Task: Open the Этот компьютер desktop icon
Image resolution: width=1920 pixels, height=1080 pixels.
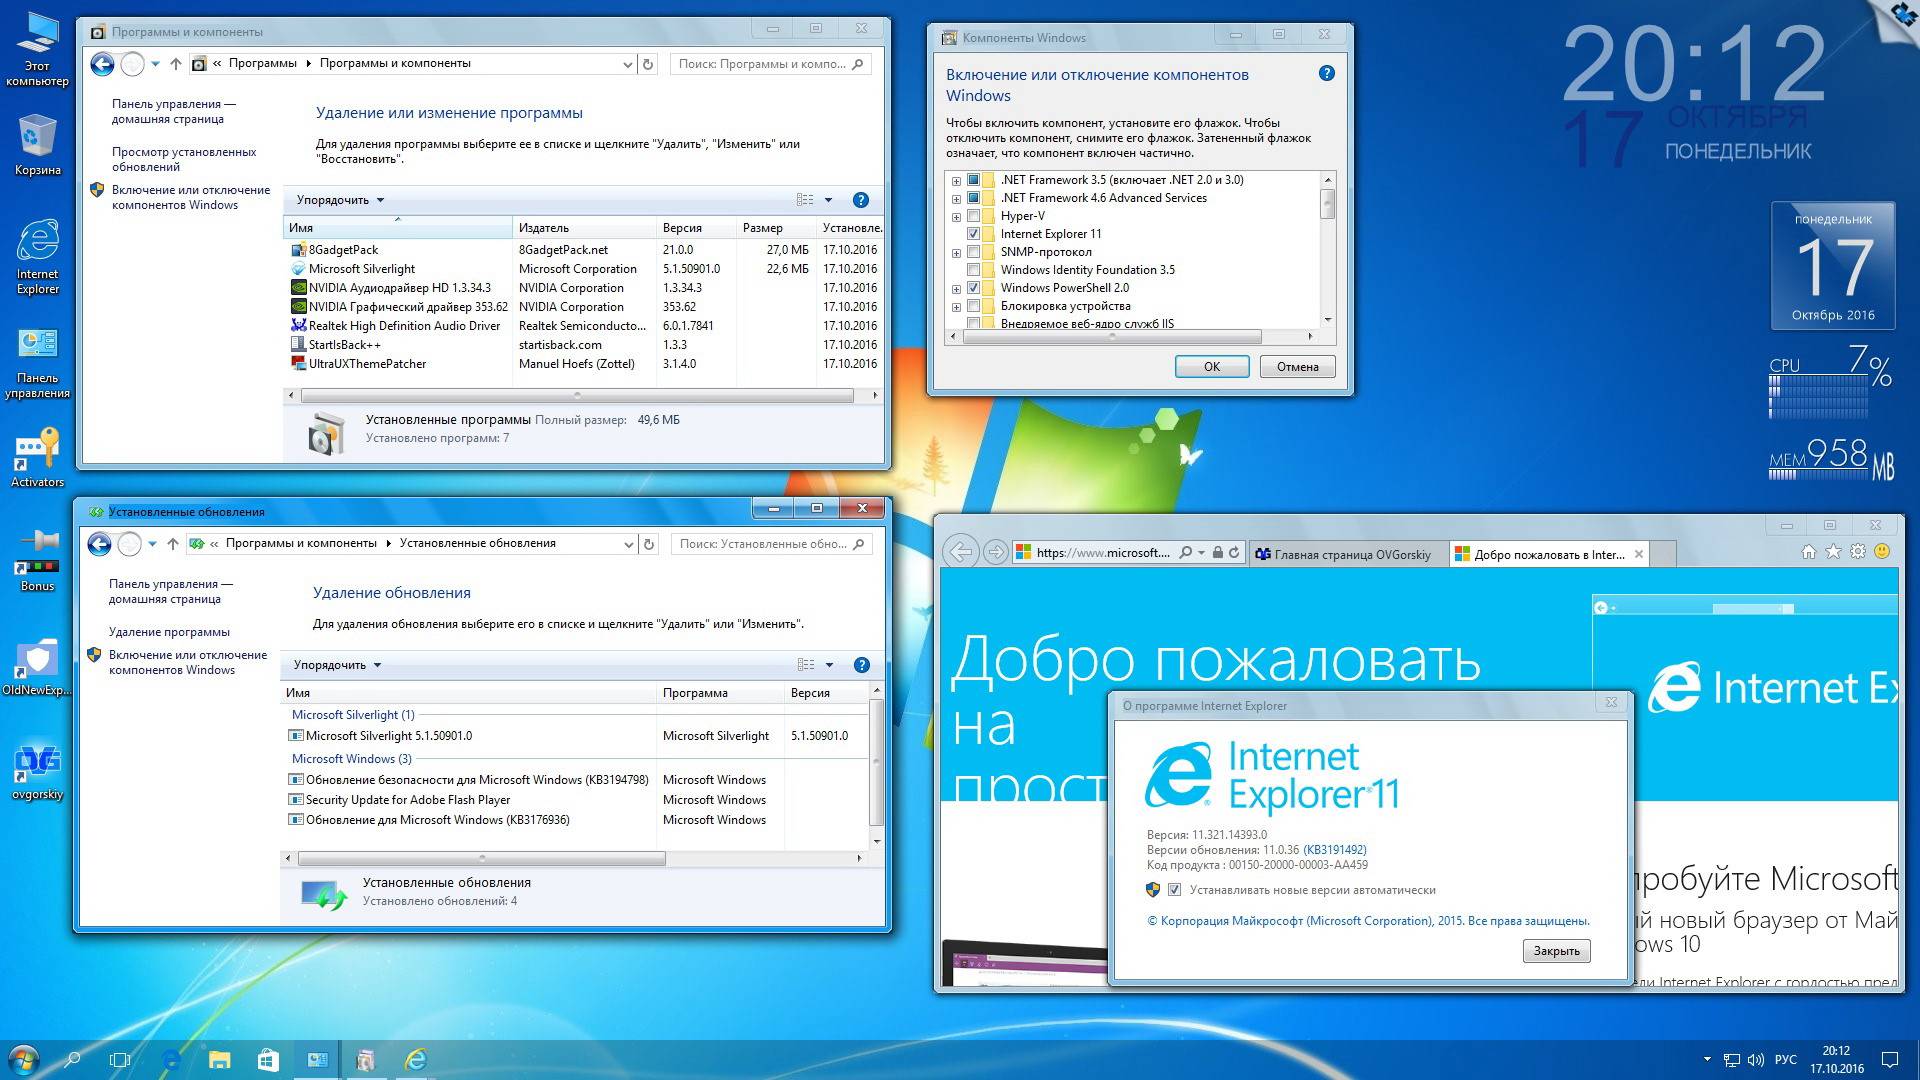Action: point(37,50)
